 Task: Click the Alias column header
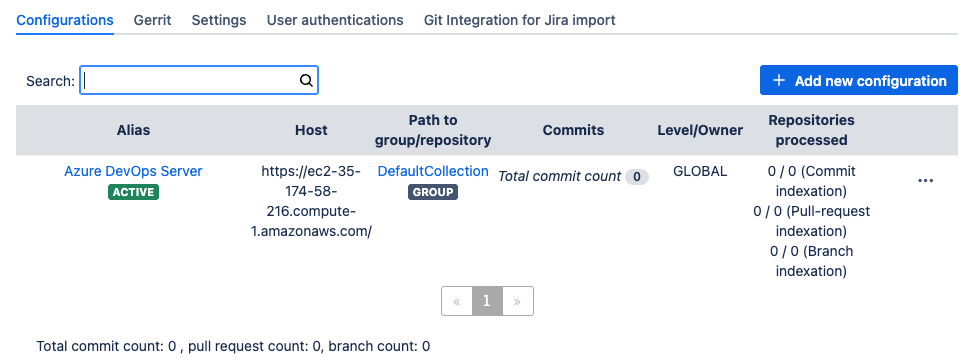pos(133,130)
